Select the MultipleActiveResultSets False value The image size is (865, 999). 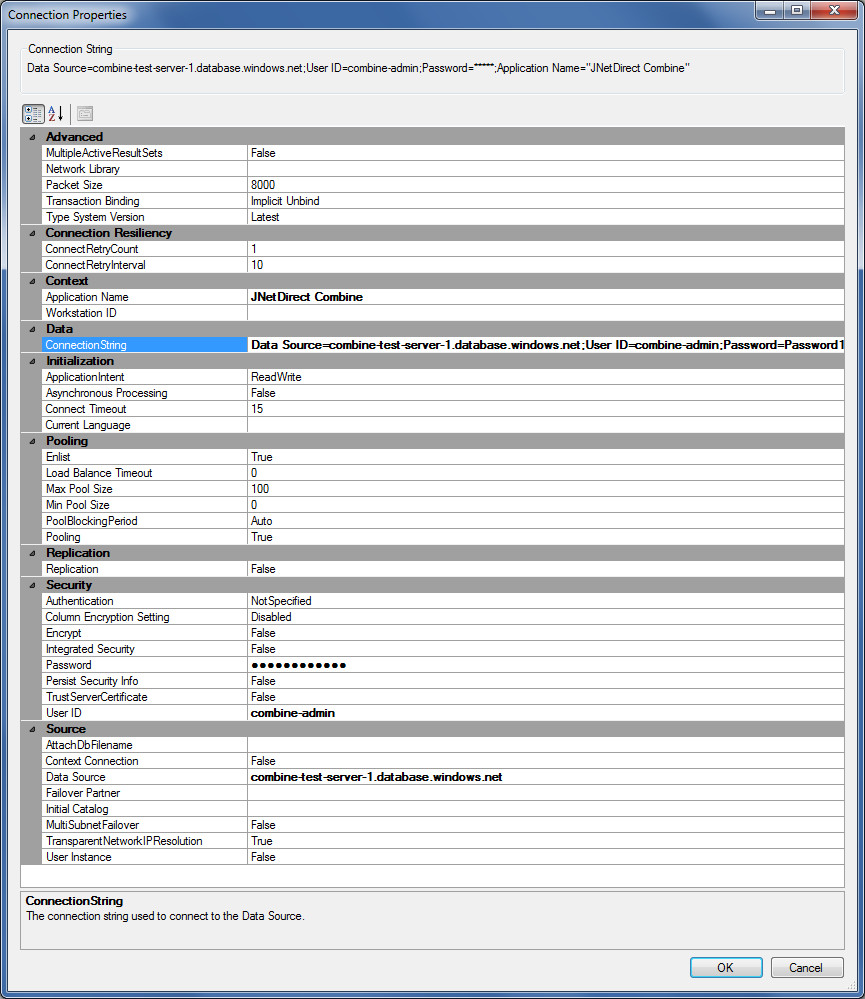[x=545, y=153]
